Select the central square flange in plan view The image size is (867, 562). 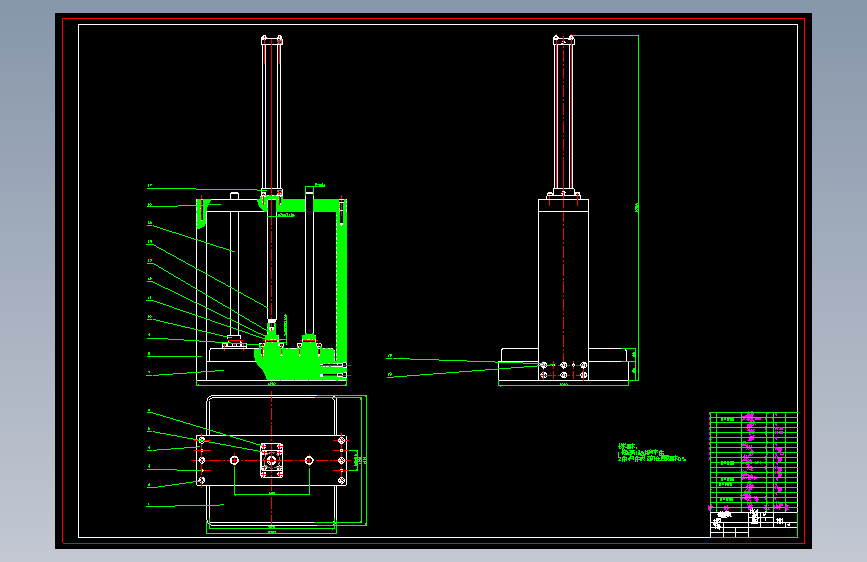[271, 460]
